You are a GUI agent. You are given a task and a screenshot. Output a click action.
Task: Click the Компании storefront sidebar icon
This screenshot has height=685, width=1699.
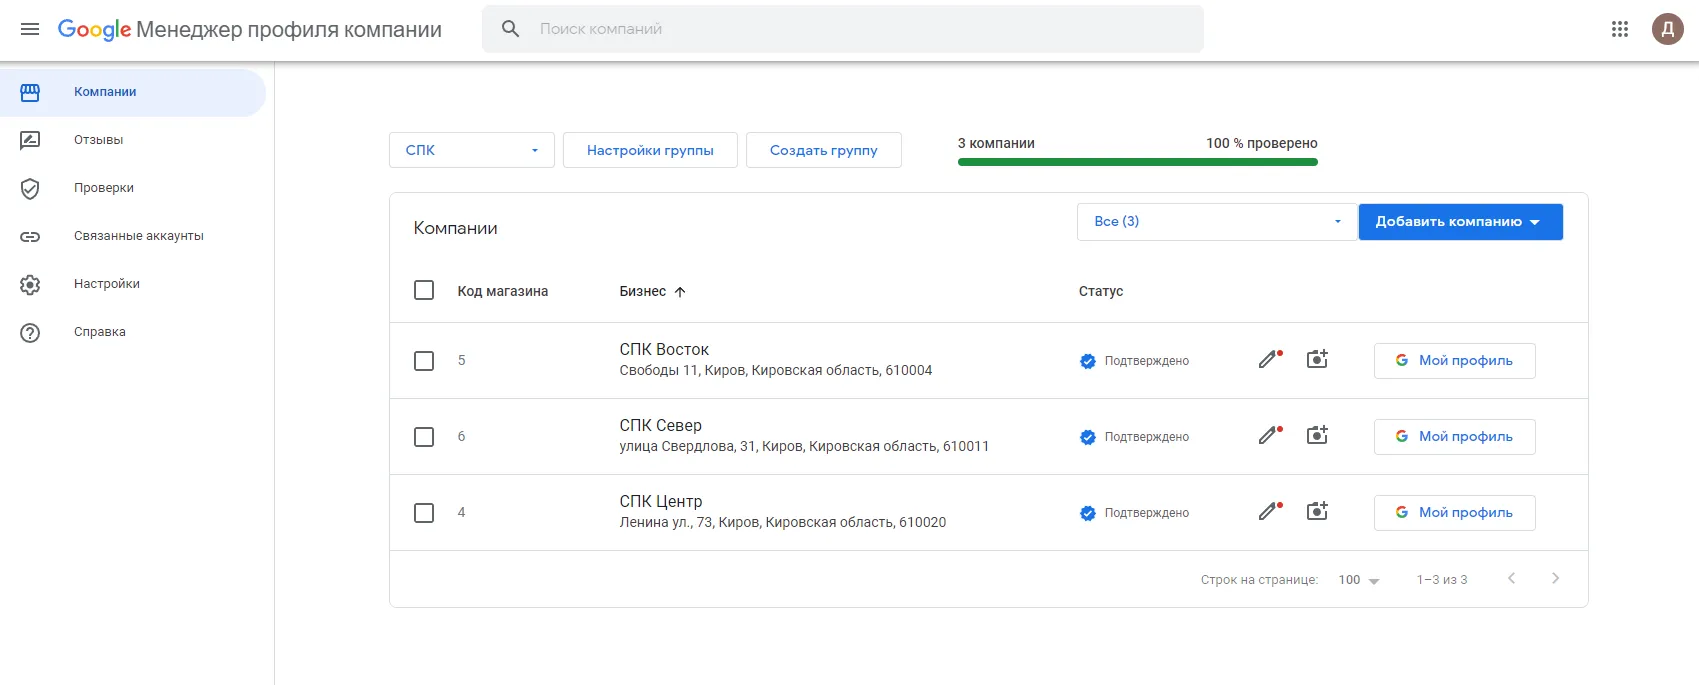pos(30,92)
